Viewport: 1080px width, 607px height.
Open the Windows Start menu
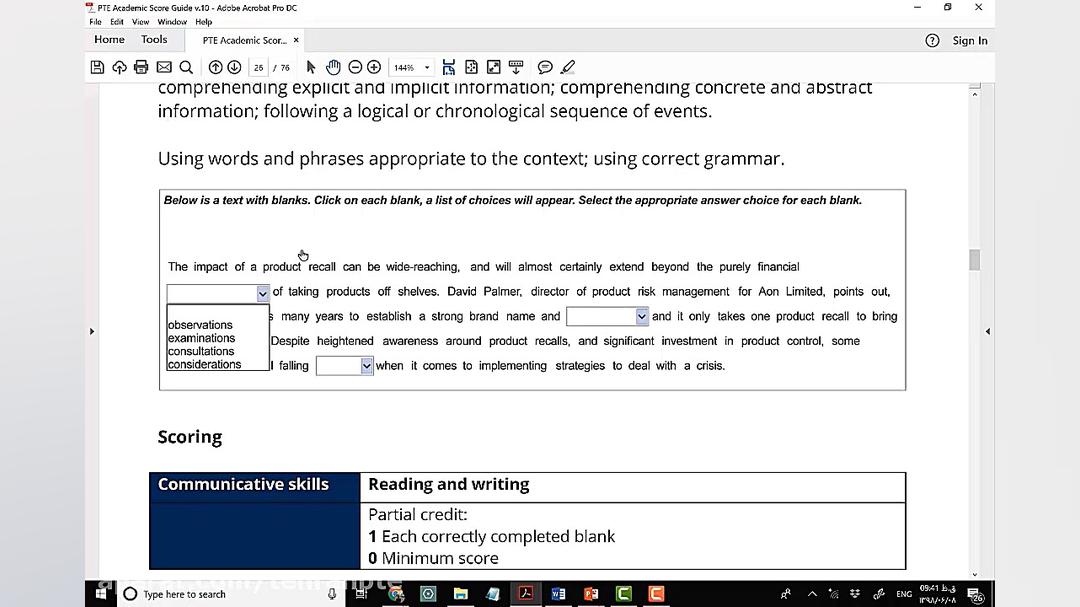(101, 594)
